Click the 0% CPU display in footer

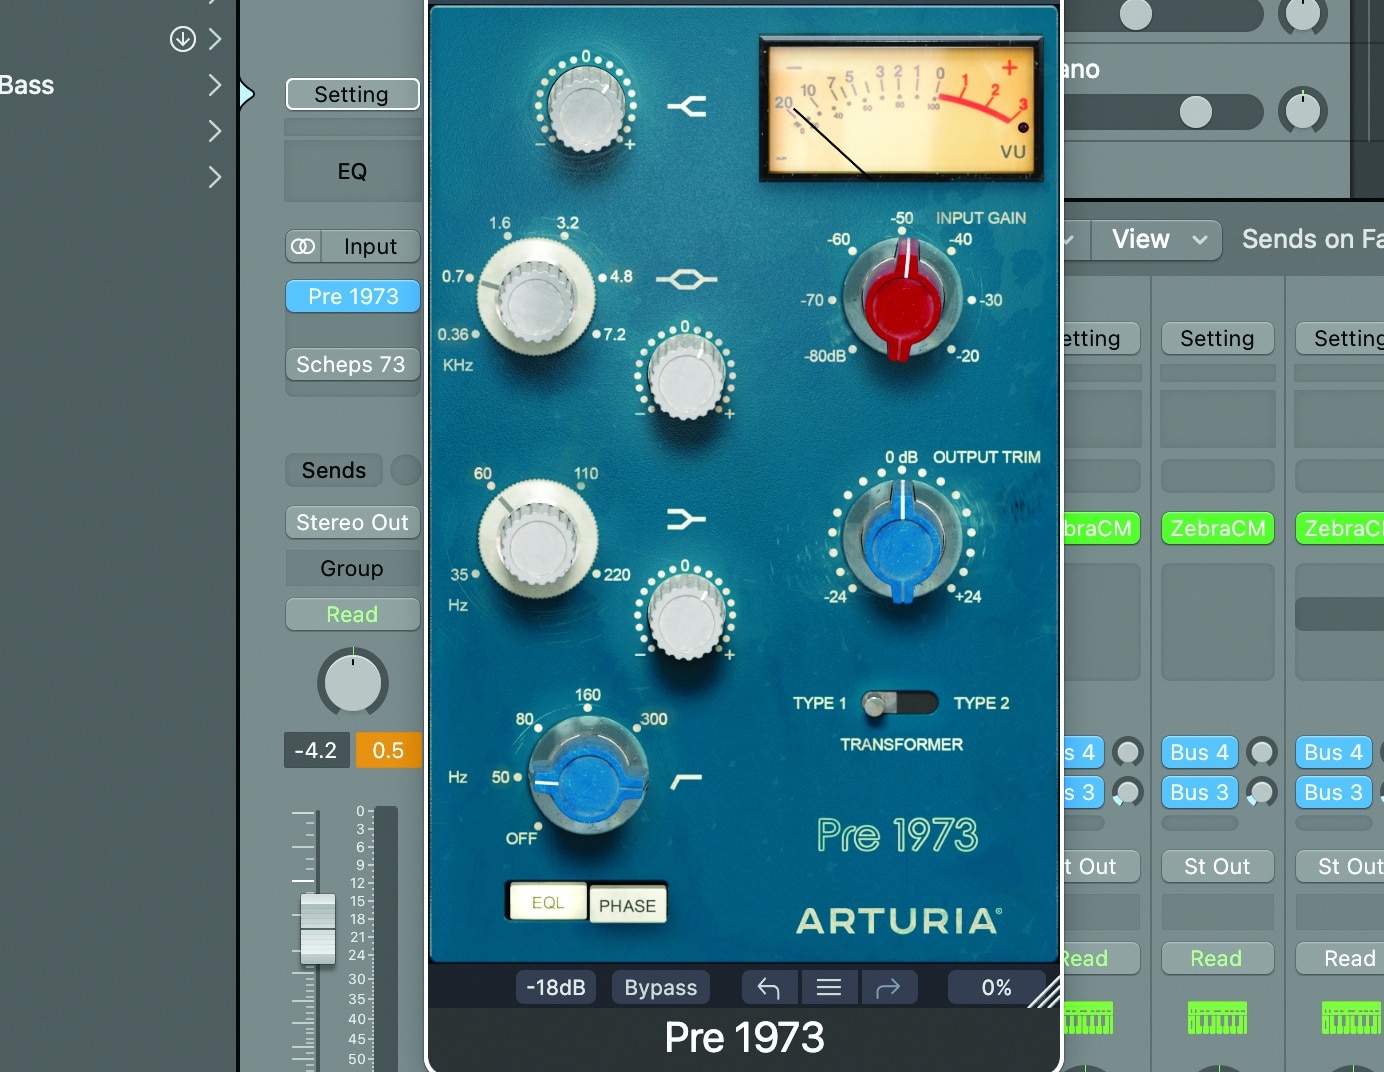996,988
